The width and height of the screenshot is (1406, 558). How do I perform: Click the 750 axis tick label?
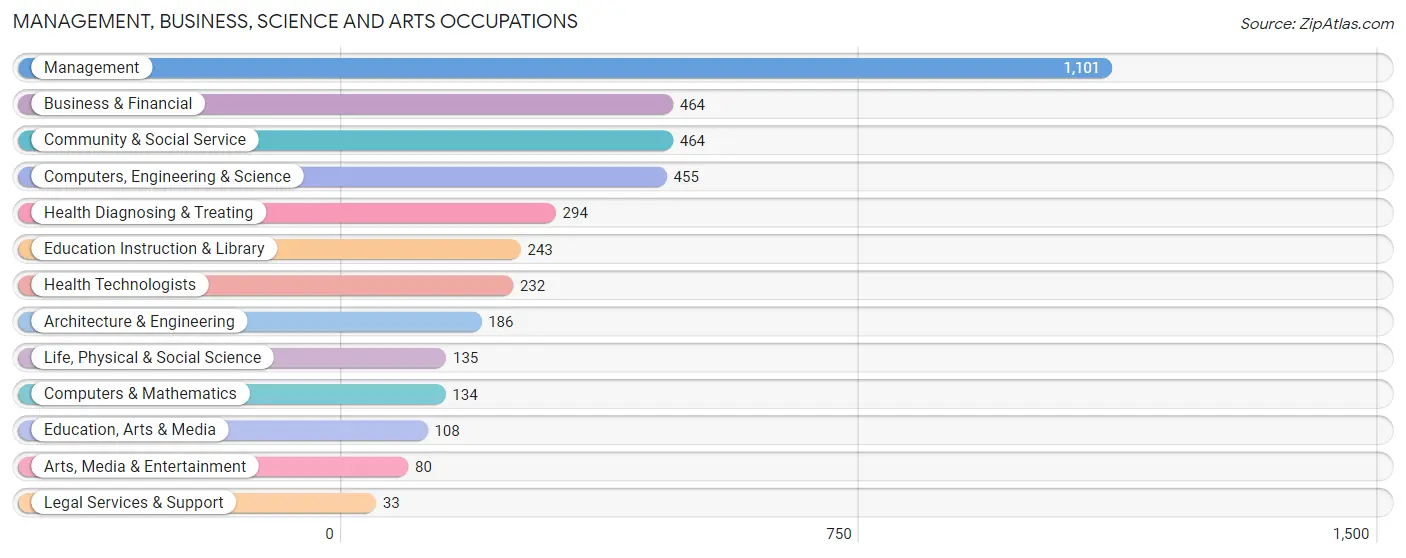[x=839, y=534]
